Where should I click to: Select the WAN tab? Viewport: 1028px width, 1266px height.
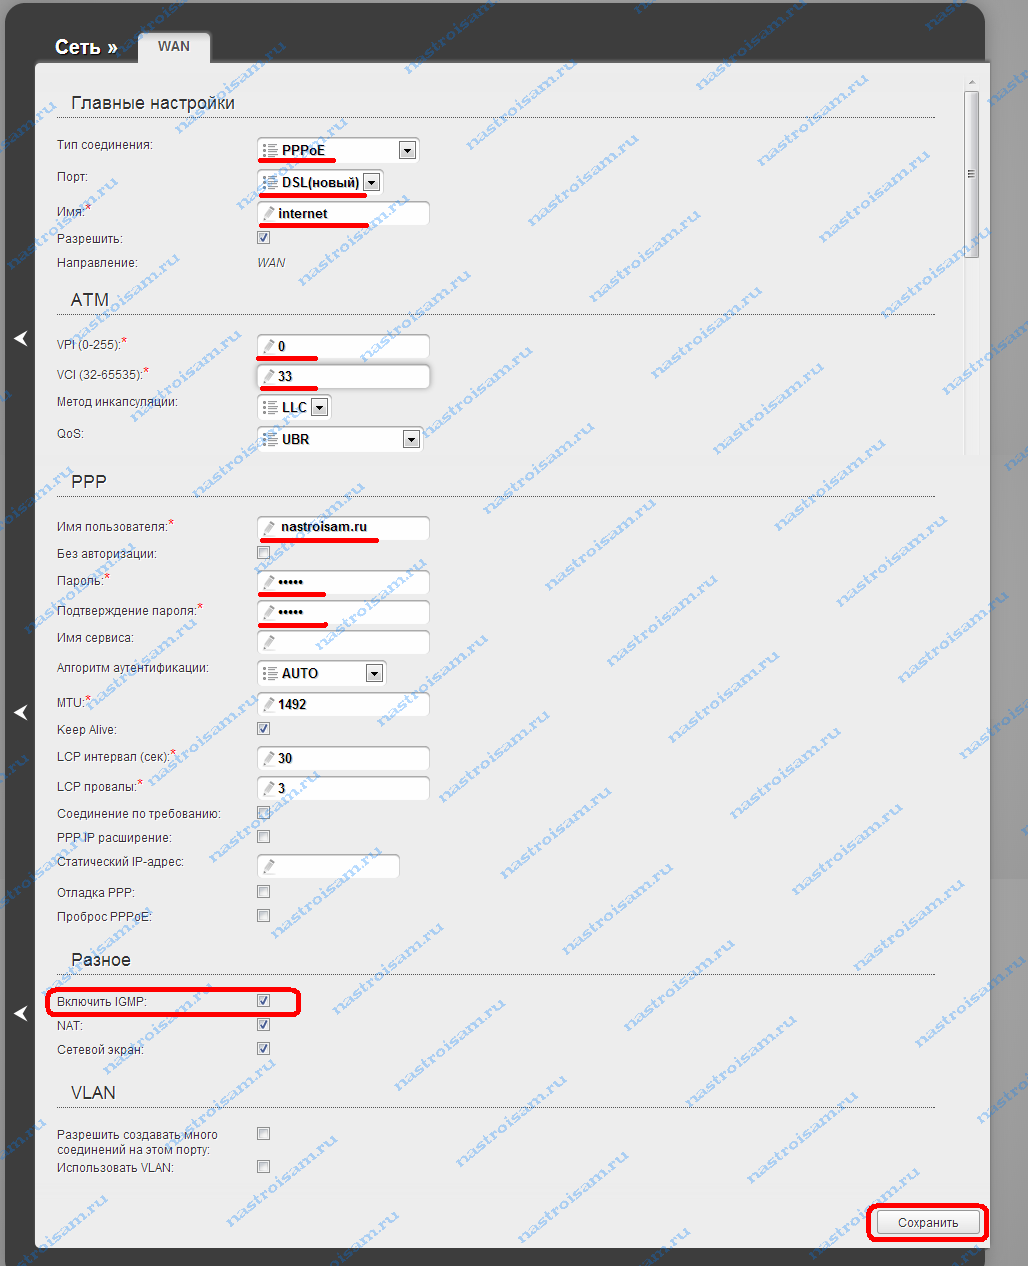click(x=174, y=47)
